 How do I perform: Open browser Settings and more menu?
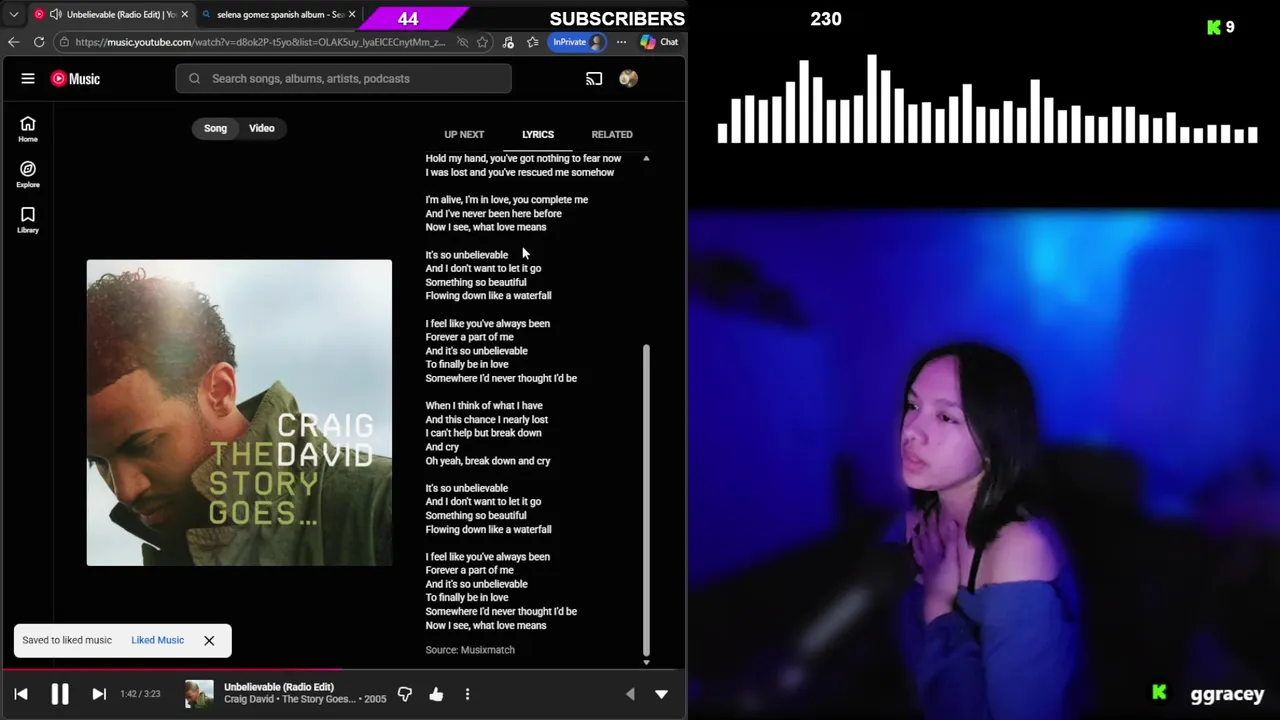pyautogui.click(x=621, y=42)
